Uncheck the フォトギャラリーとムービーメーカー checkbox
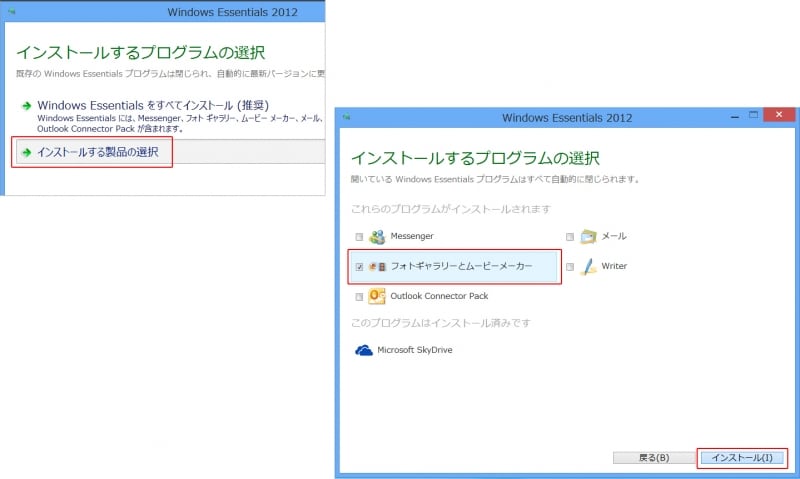The width and height of the screenshot is (800, 479). 359,267
